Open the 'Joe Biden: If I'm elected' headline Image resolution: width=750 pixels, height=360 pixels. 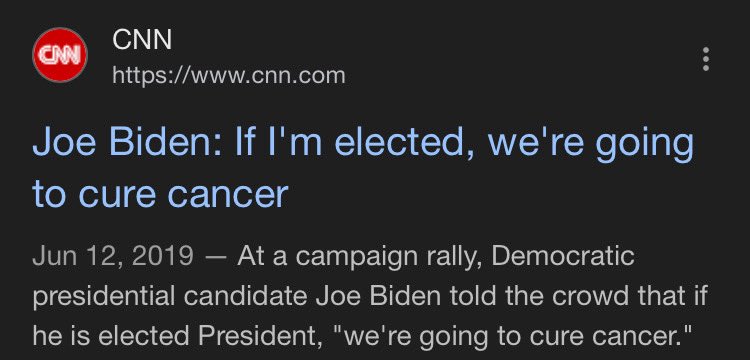363,168
